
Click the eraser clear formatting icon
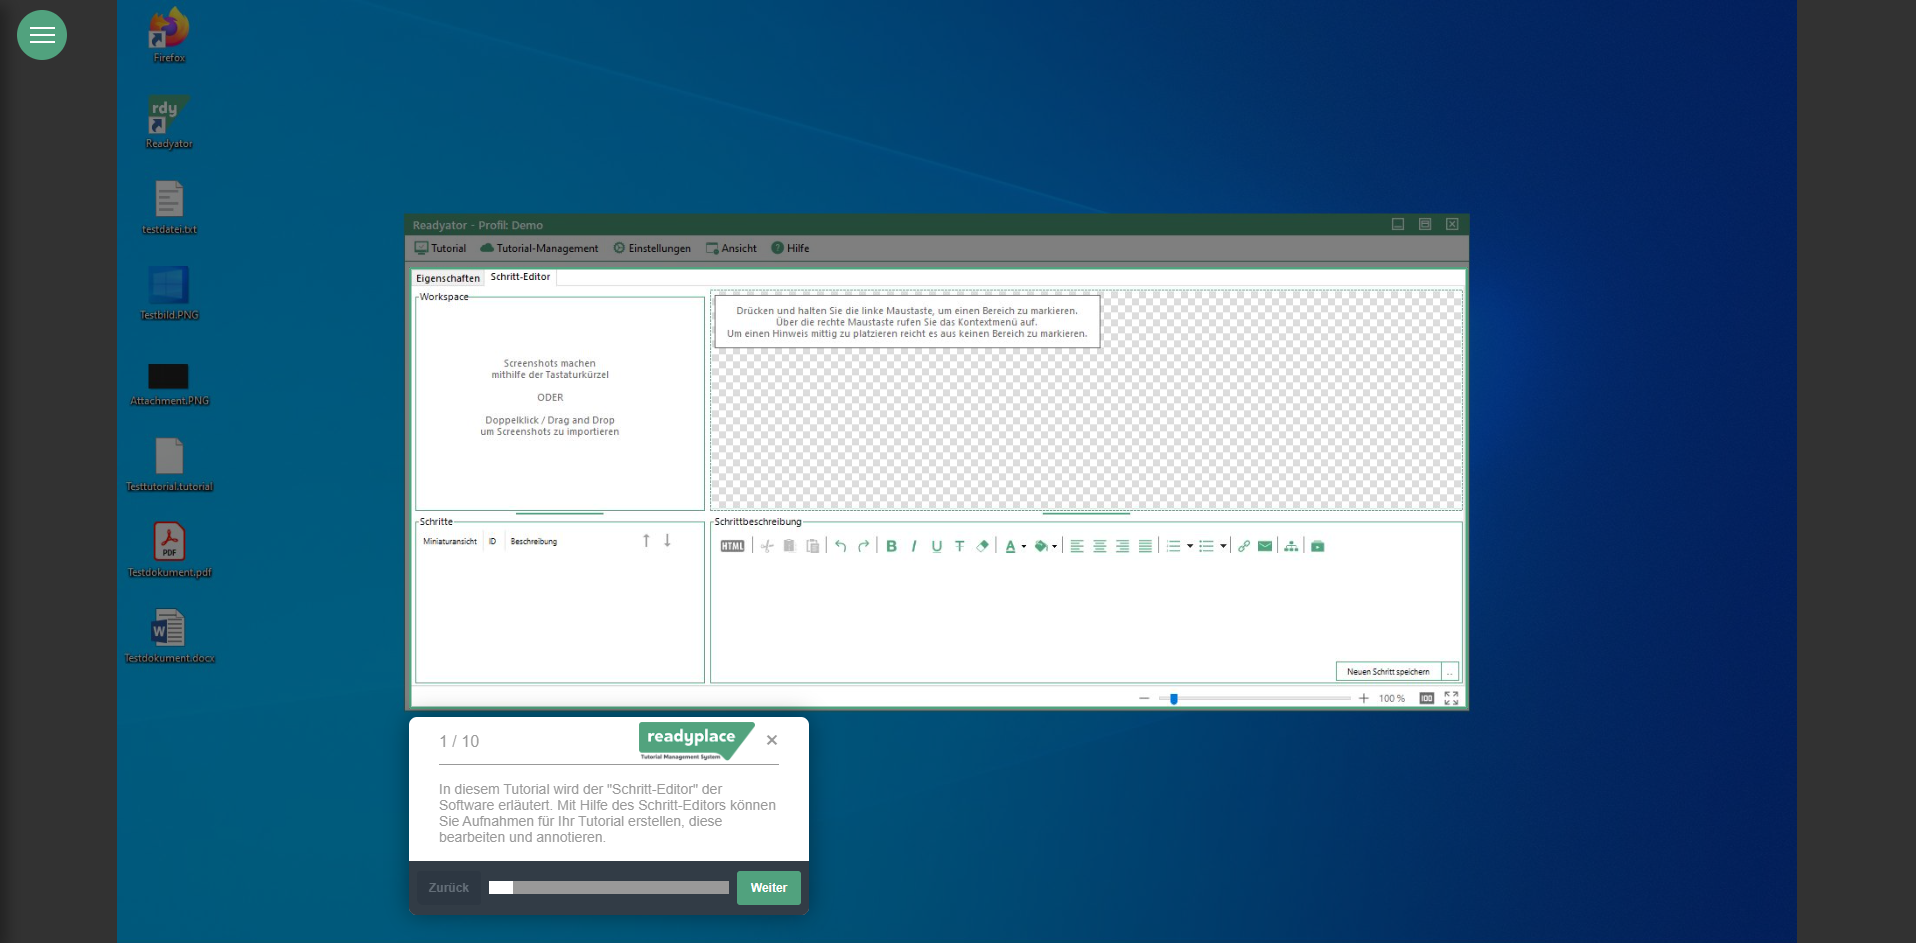pyautogui.click(x=982, y=546)
